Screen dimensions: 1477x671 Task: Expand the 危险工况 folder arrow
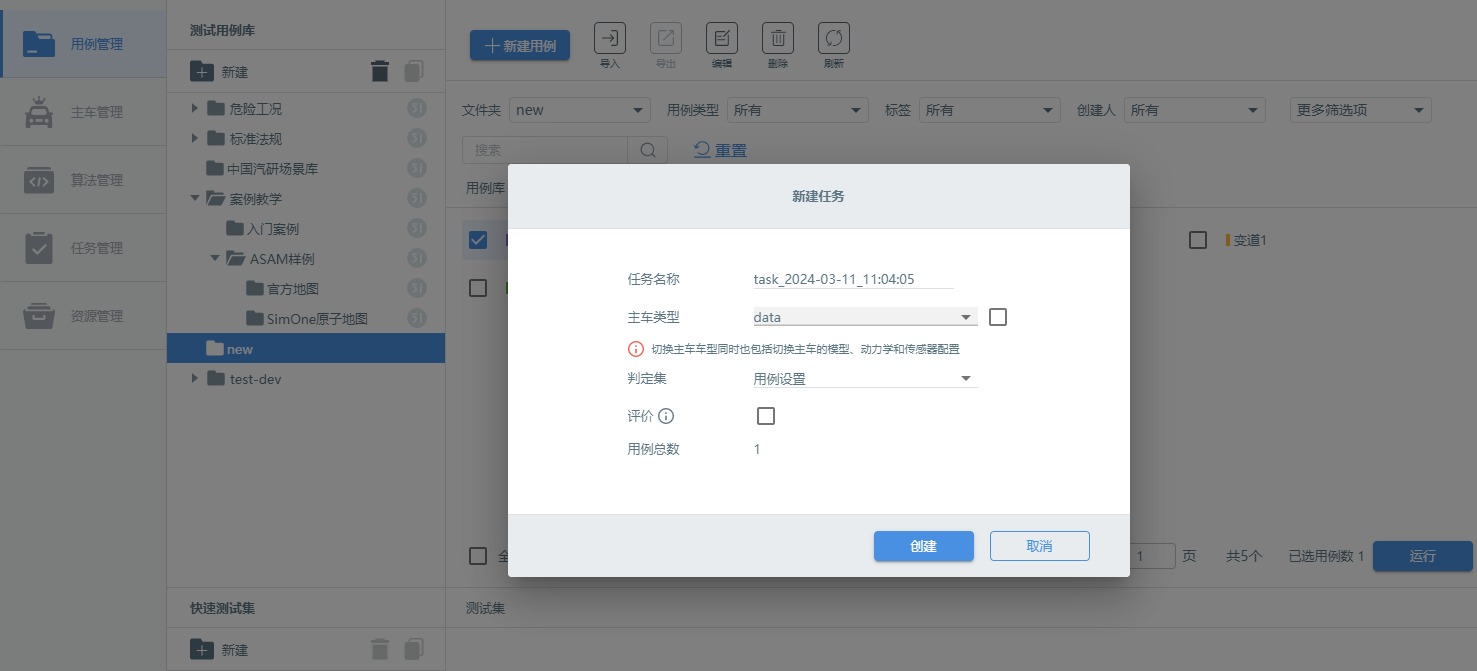coord(195,108)
